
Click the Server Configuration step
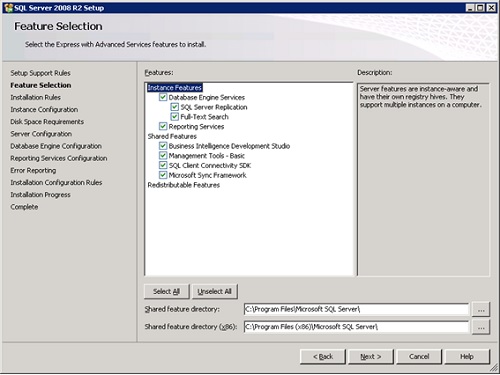41,134
